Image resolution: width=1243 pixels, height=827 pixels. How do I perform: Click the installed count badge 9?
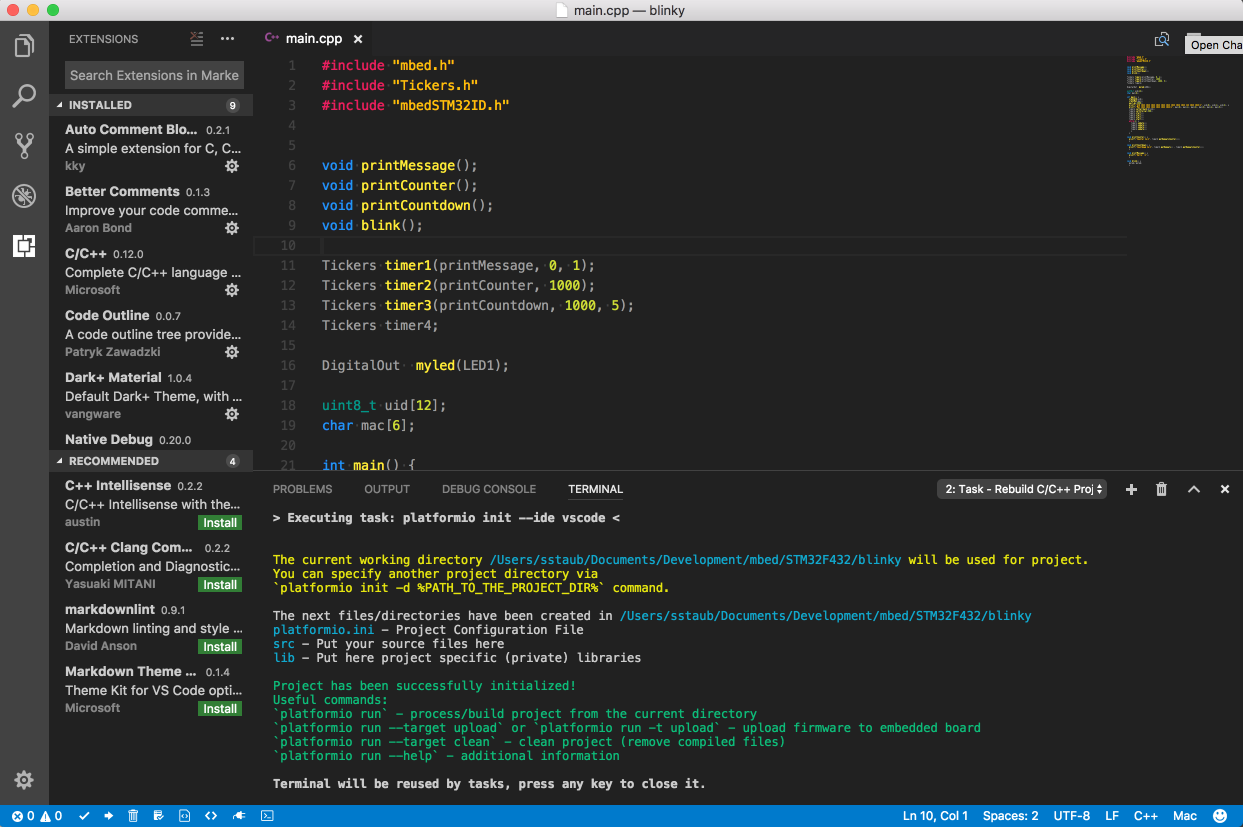233,105
